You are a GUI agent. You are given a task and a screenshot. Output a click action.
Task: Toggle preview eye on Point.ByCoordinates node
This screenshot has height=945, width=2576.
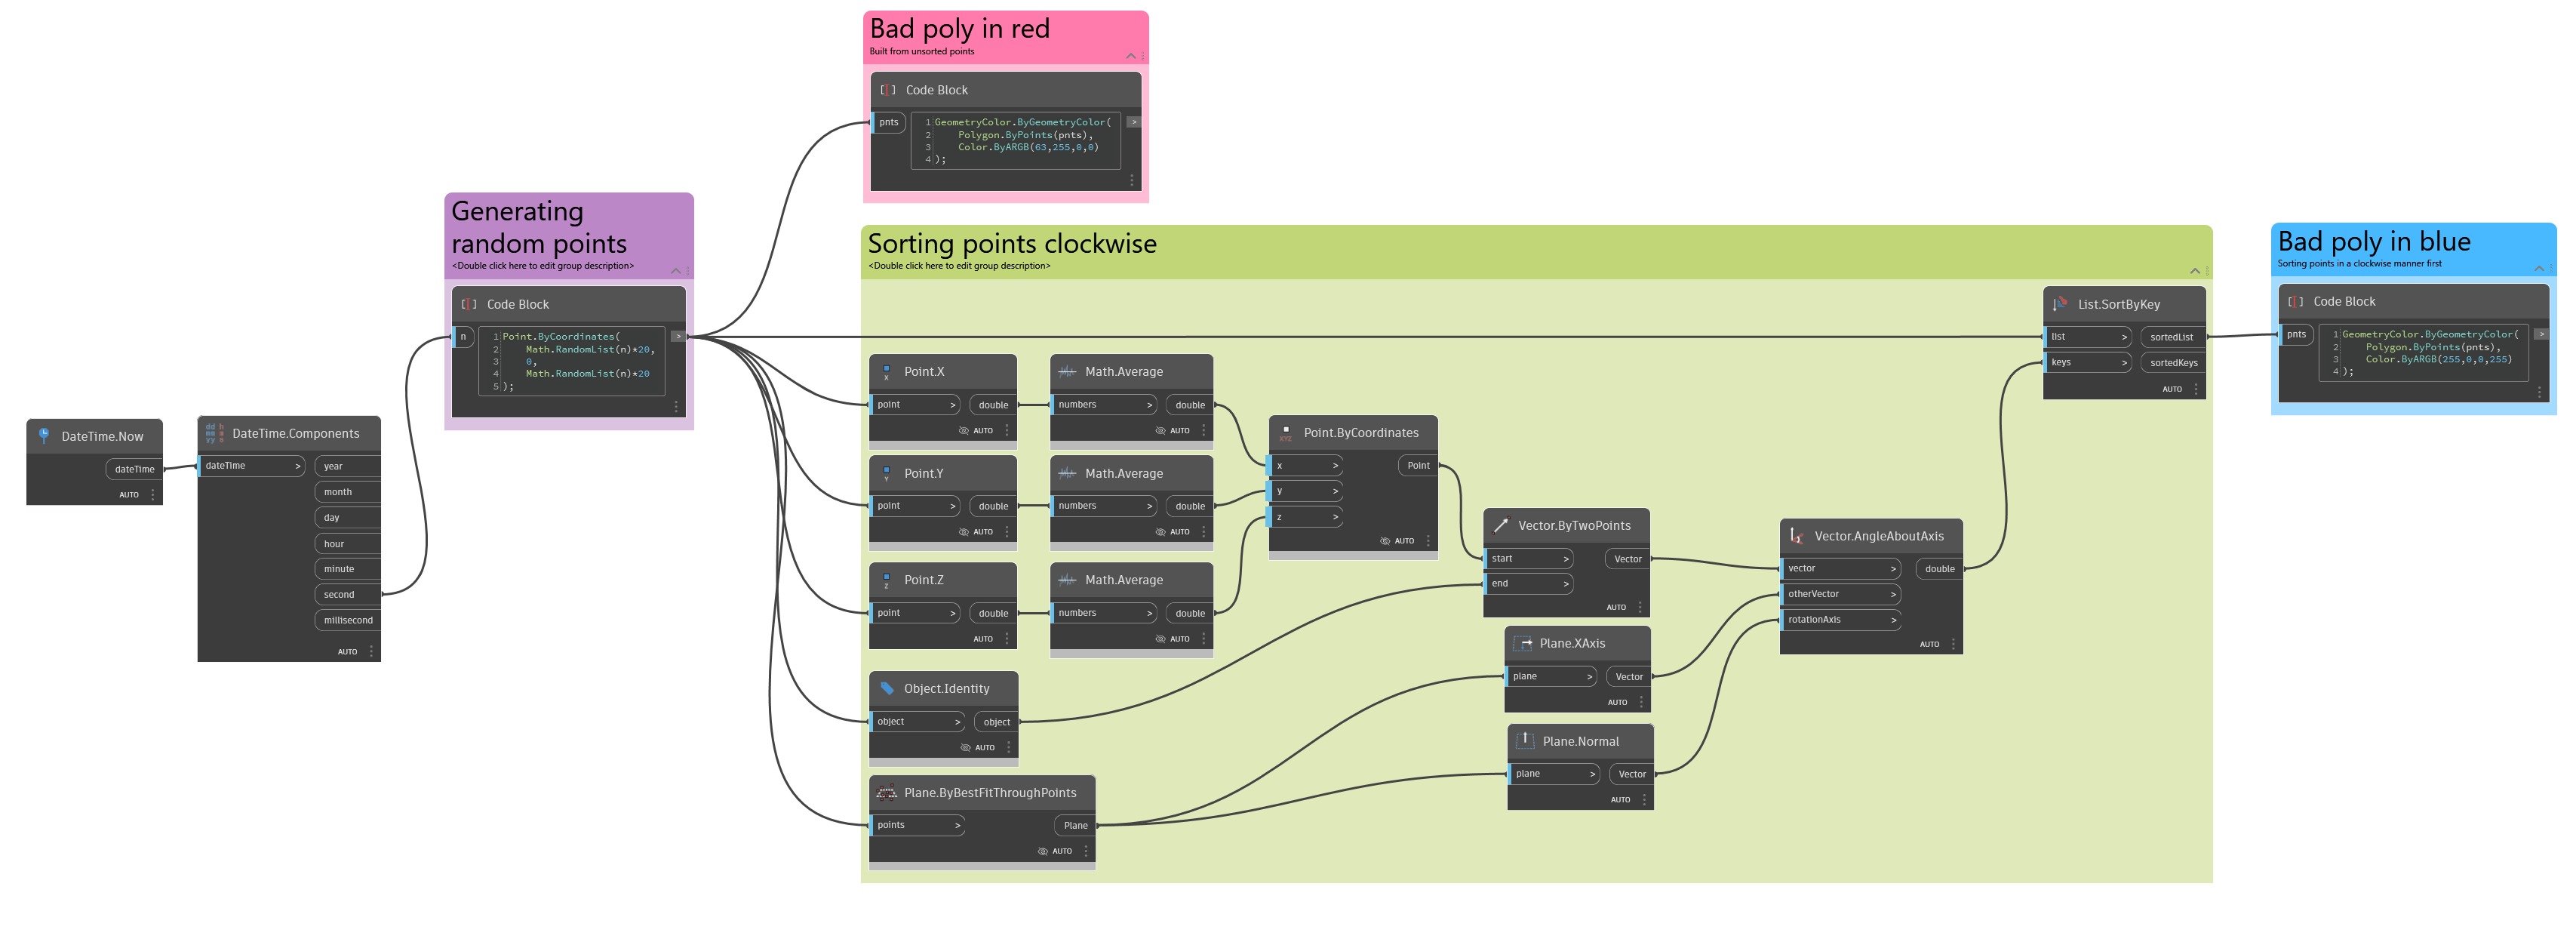point(1385,541)
